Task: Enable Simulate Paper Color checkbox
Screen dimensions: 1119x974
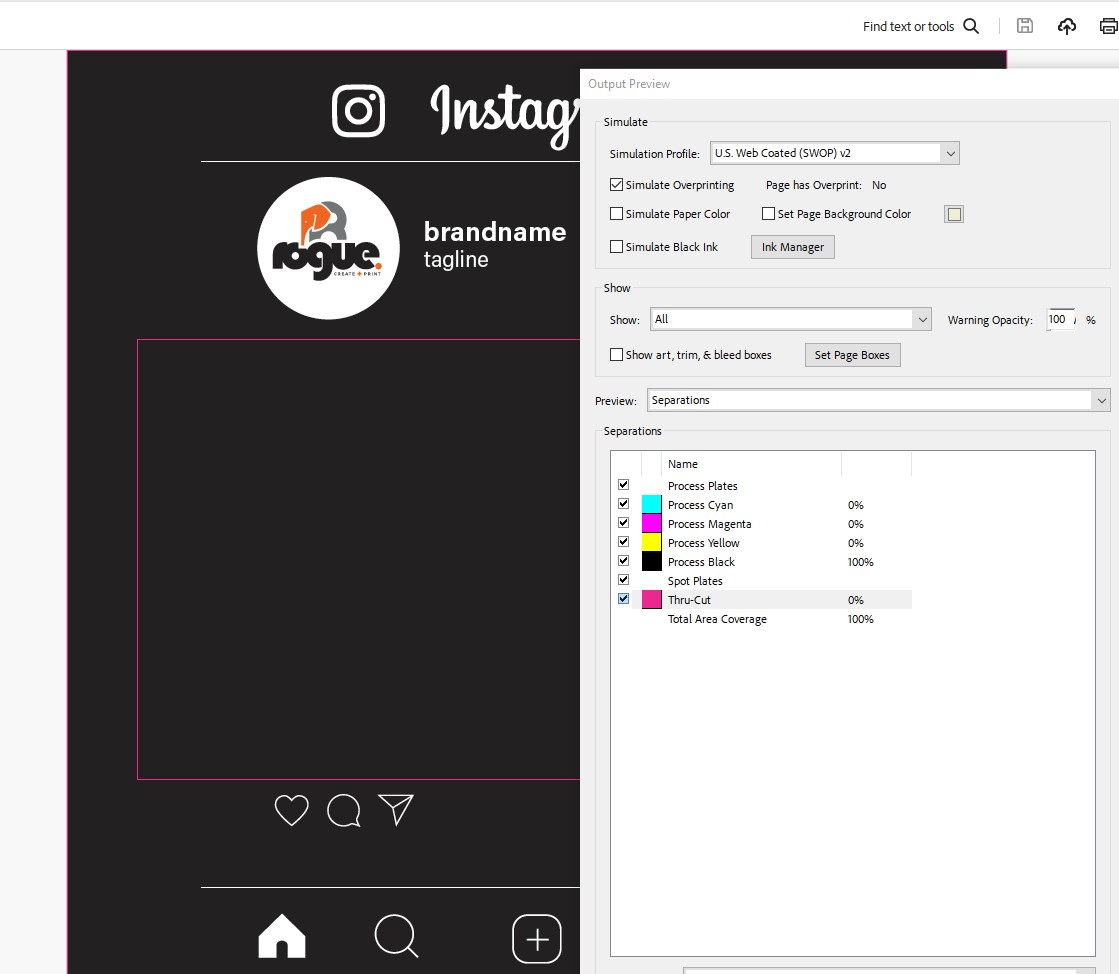Action: tap(617, 213)
